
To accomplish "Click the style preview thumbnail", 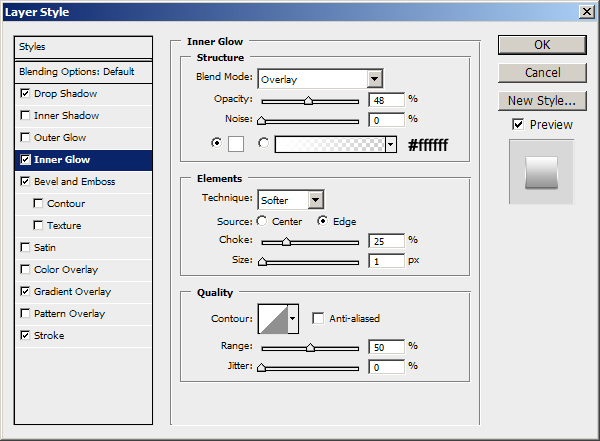I will pos(541,172).
